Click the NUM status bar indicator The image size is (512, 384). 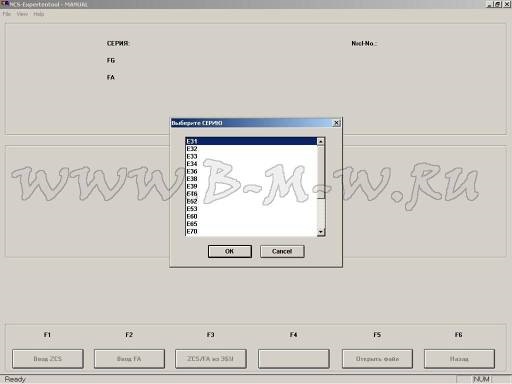click(481, 379)
